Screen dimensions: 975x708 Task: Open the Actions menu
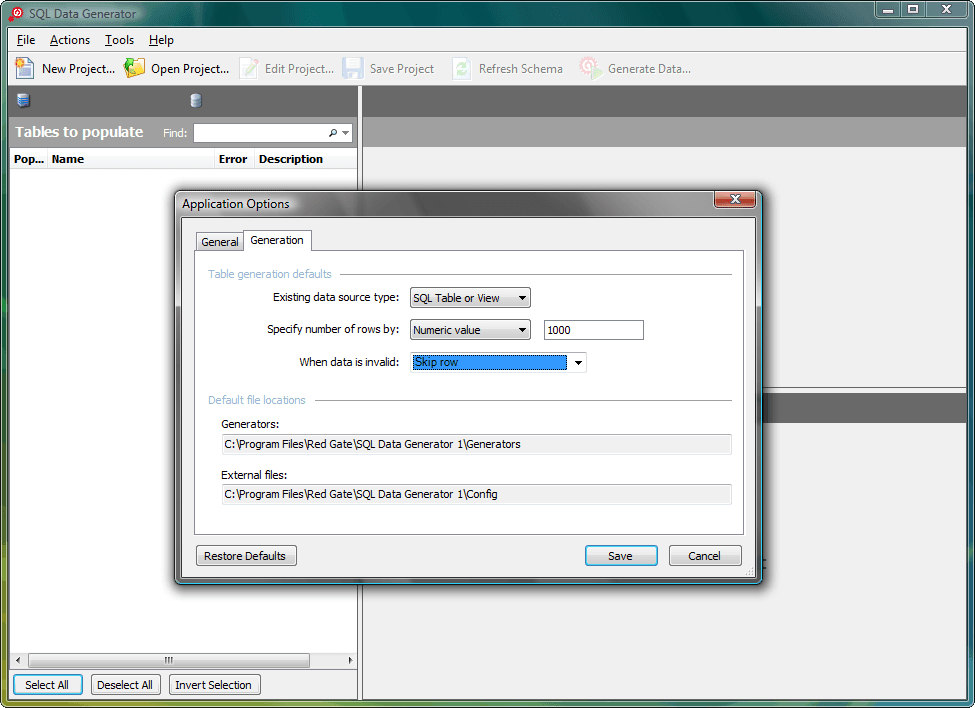click(70, 40)
